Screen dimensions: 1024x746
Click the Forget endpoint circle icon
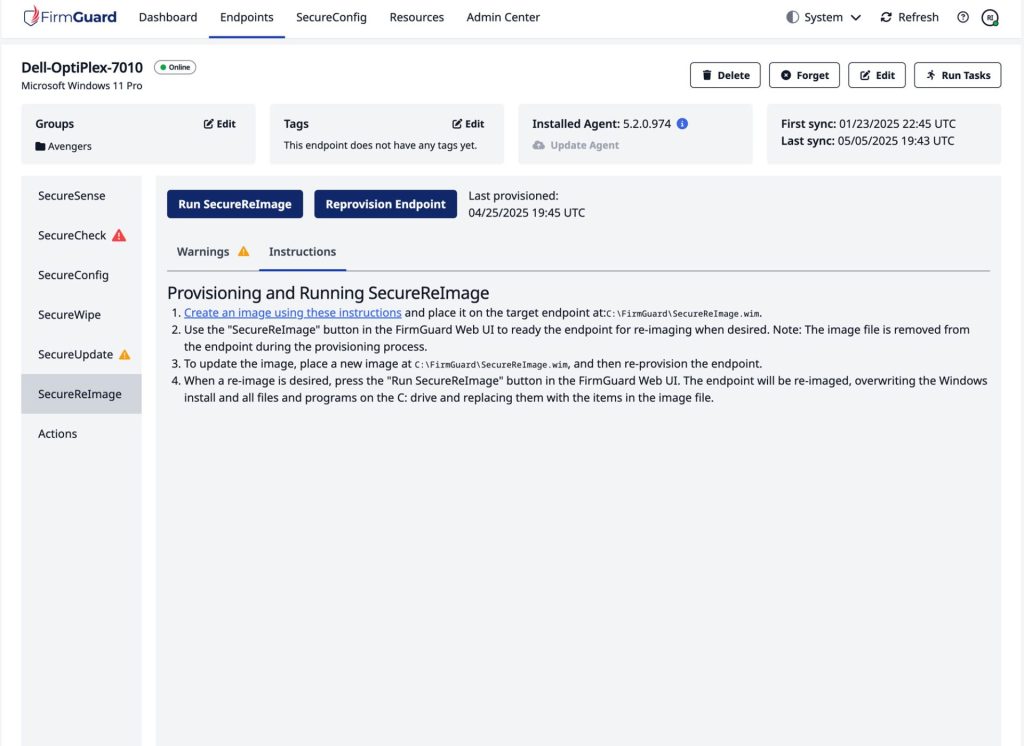[x=784, y=74]
